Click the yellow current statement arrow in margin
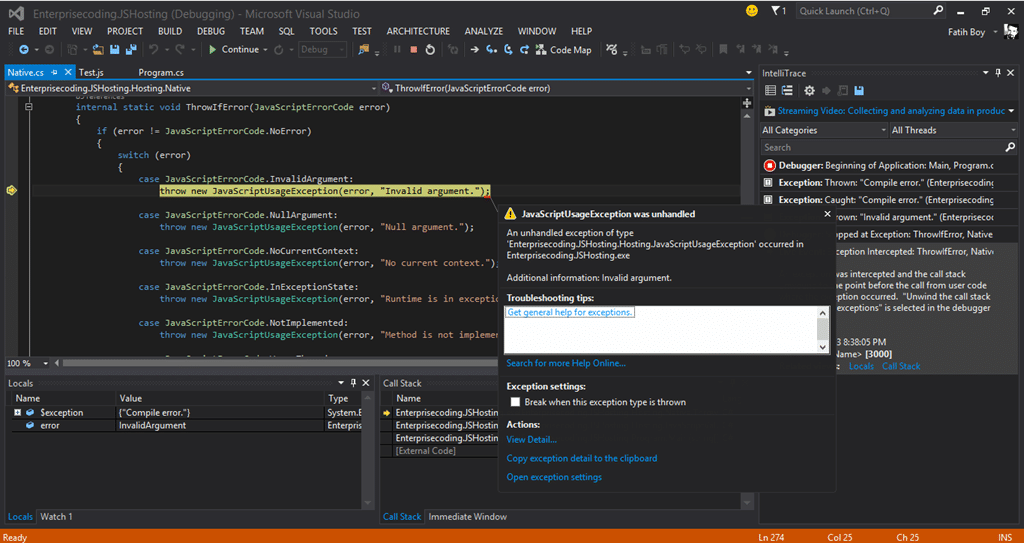 [x=11, y=191]
